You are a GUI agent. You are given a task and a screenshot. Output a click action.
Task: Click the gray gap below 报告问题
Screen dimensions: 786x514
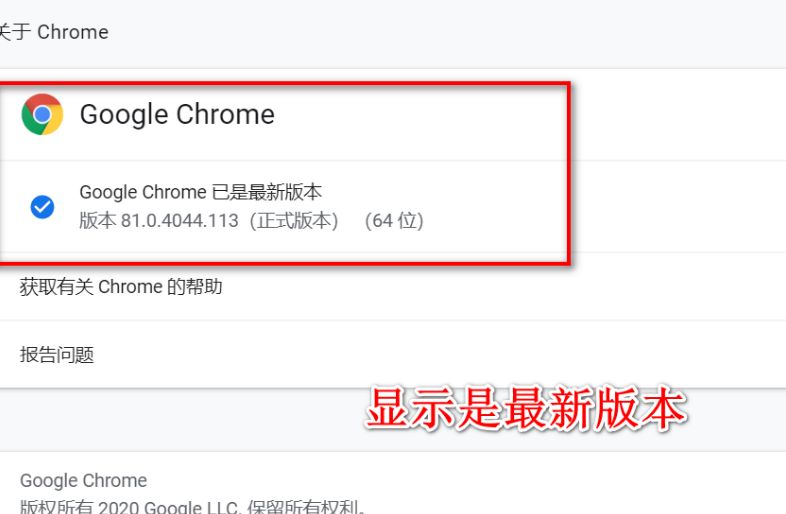pos(200,418)
